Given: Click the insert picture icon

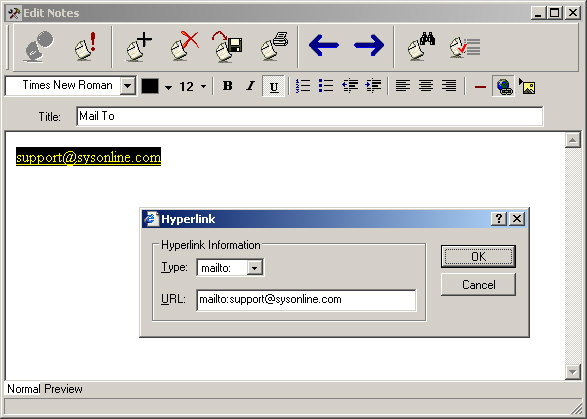Looking at the screenshot, I should (x=527, y=86).
